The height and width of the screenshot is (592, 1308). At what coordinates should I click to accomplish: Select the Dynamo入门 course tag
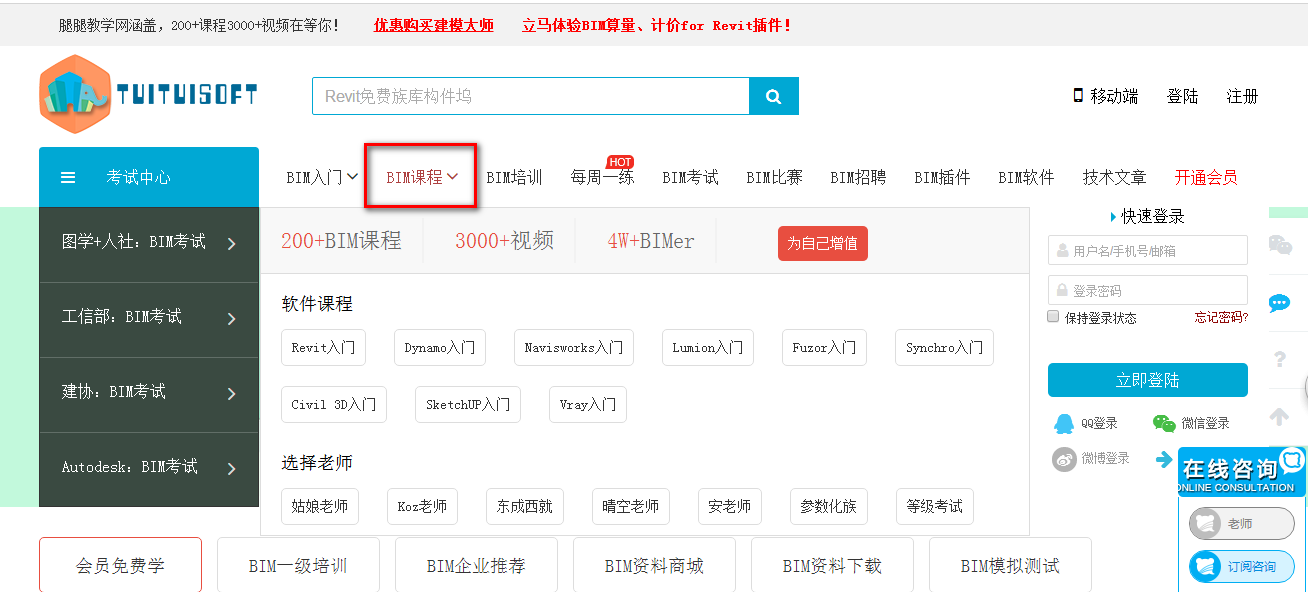click(x=440, y=347)
